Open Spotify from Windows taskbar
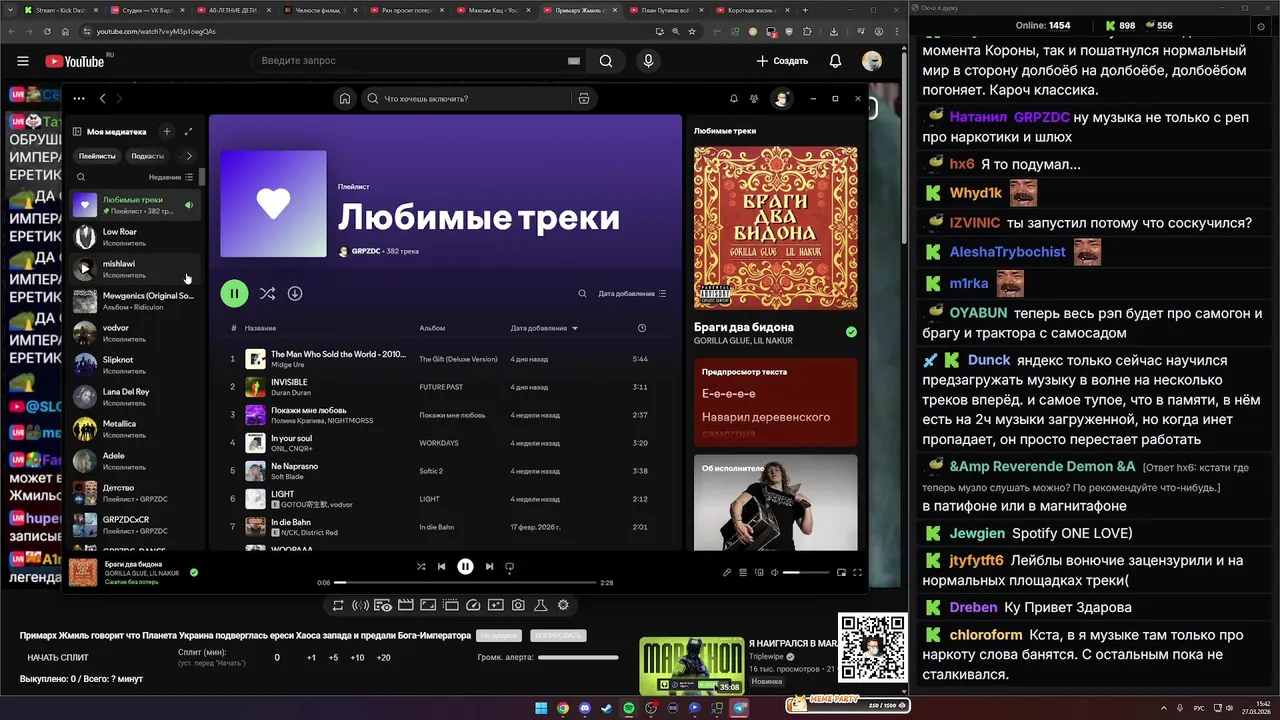 629,708
